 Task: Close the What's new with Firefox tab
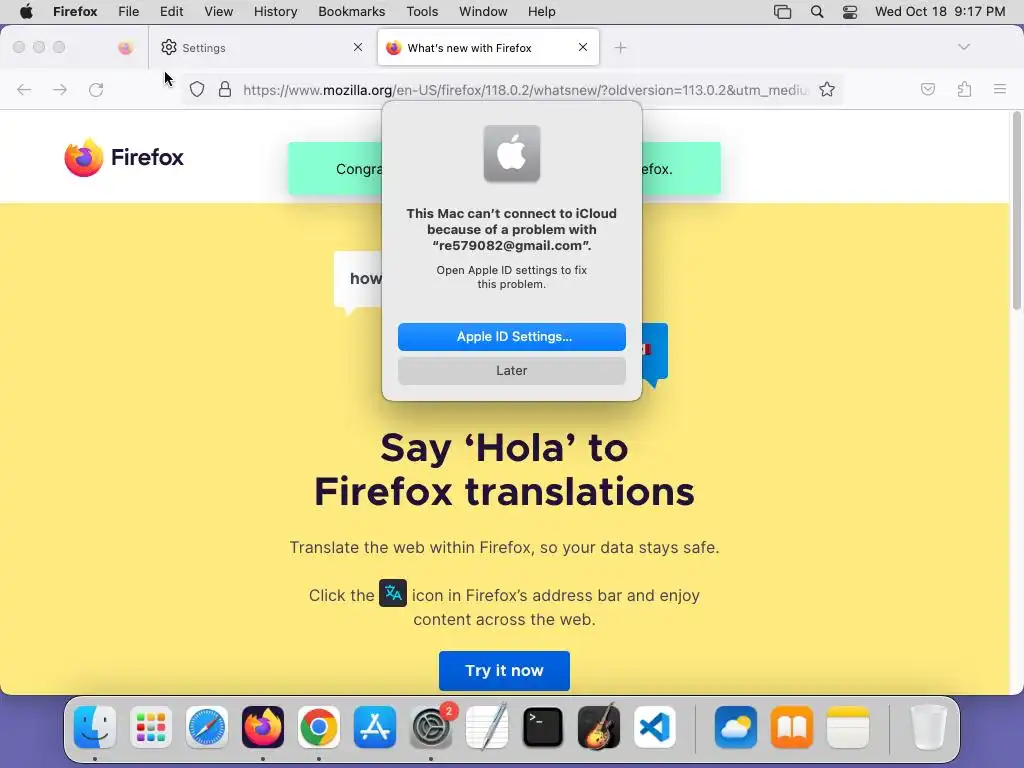[x=583, y=47]
